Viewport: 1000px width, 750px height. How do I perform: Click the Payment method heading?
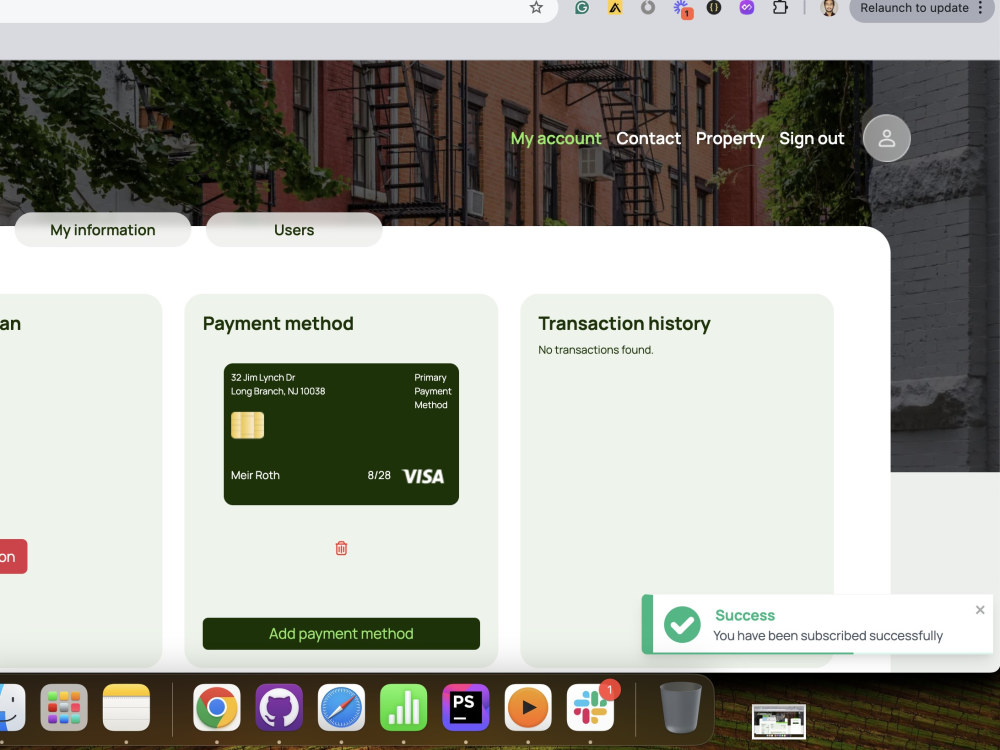[x=278, y=323]
